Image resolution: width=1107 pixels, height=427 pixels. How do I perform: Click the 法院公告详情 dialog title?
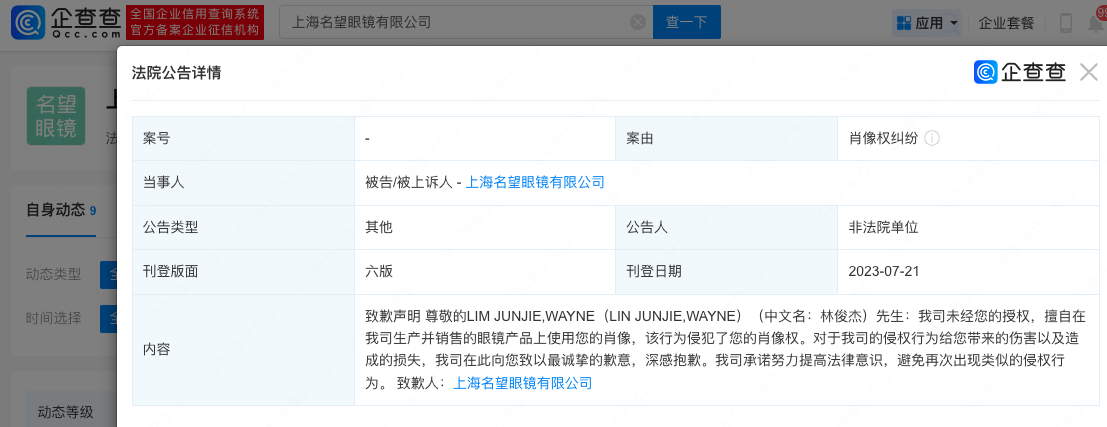click(x=176, y=73)
